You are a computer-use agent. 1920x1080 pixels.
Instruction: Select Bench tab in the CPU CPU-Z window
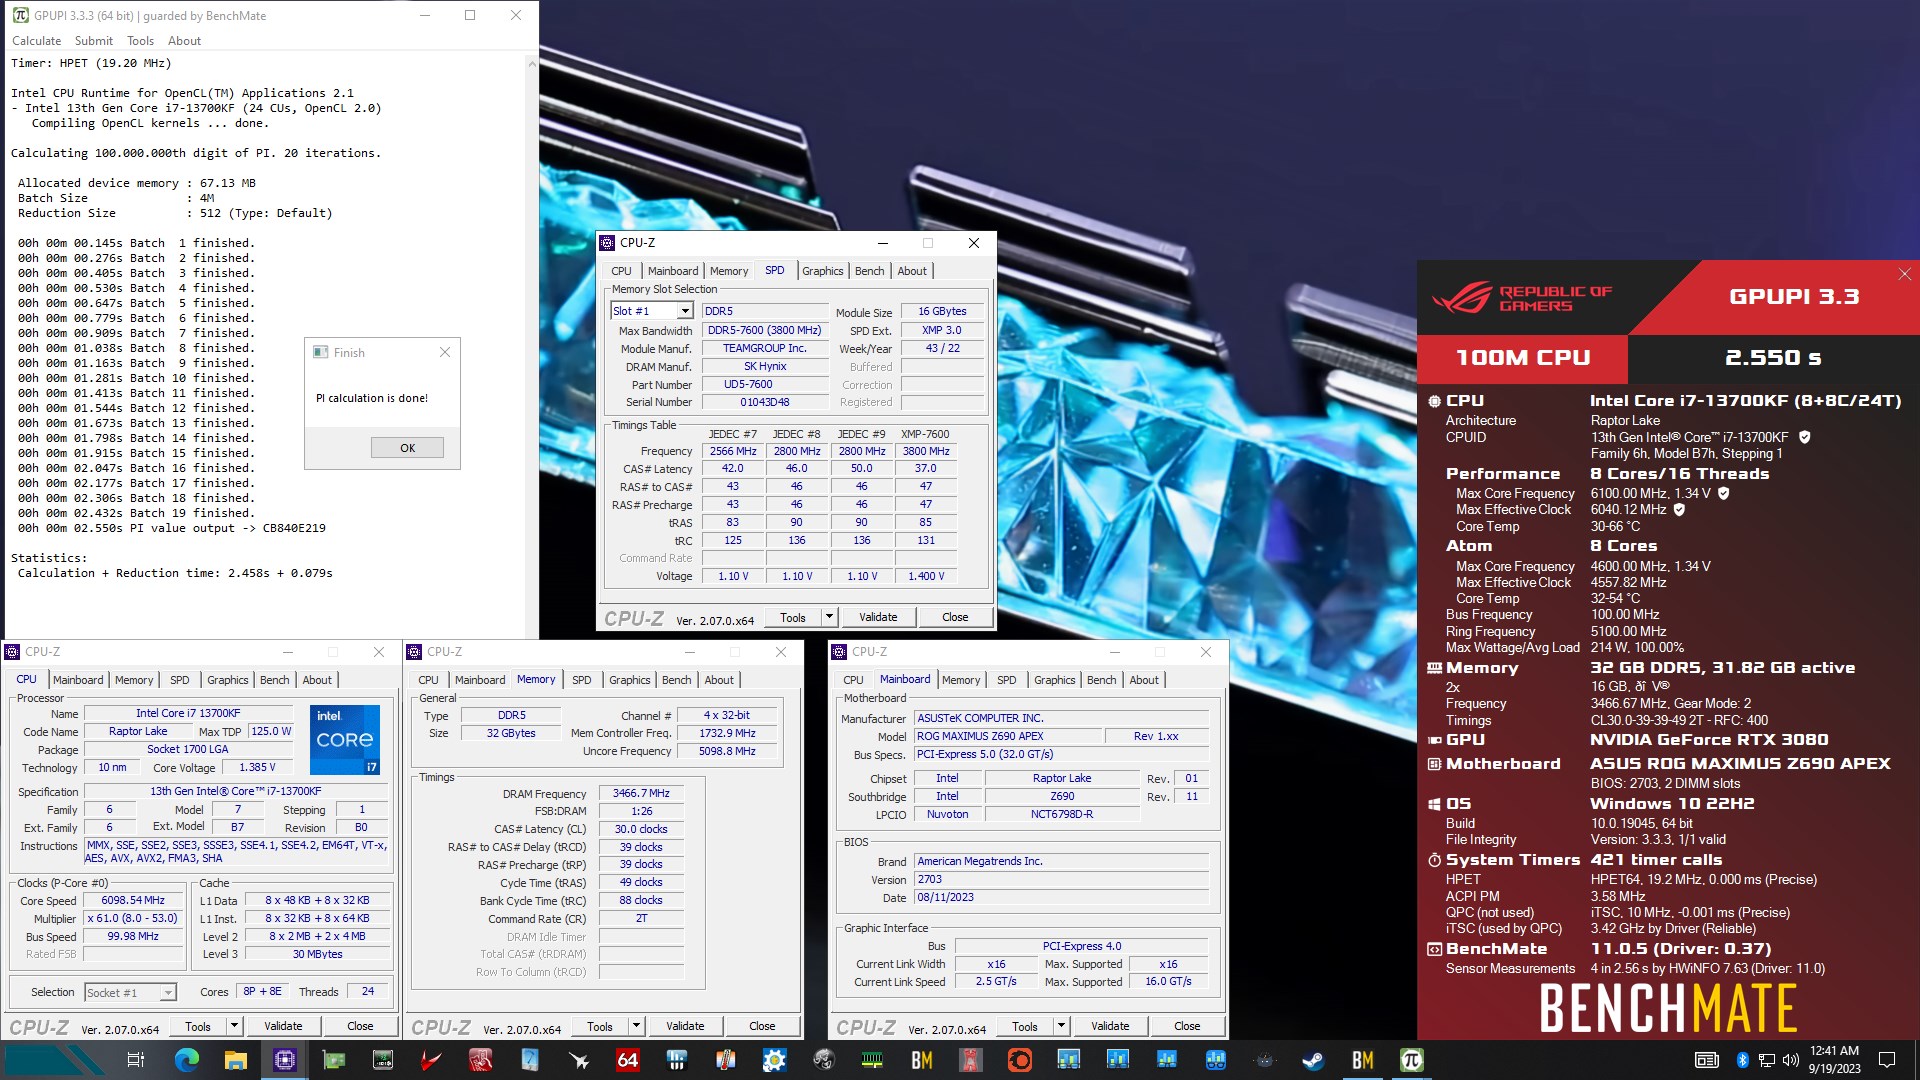tap(275, 680)
